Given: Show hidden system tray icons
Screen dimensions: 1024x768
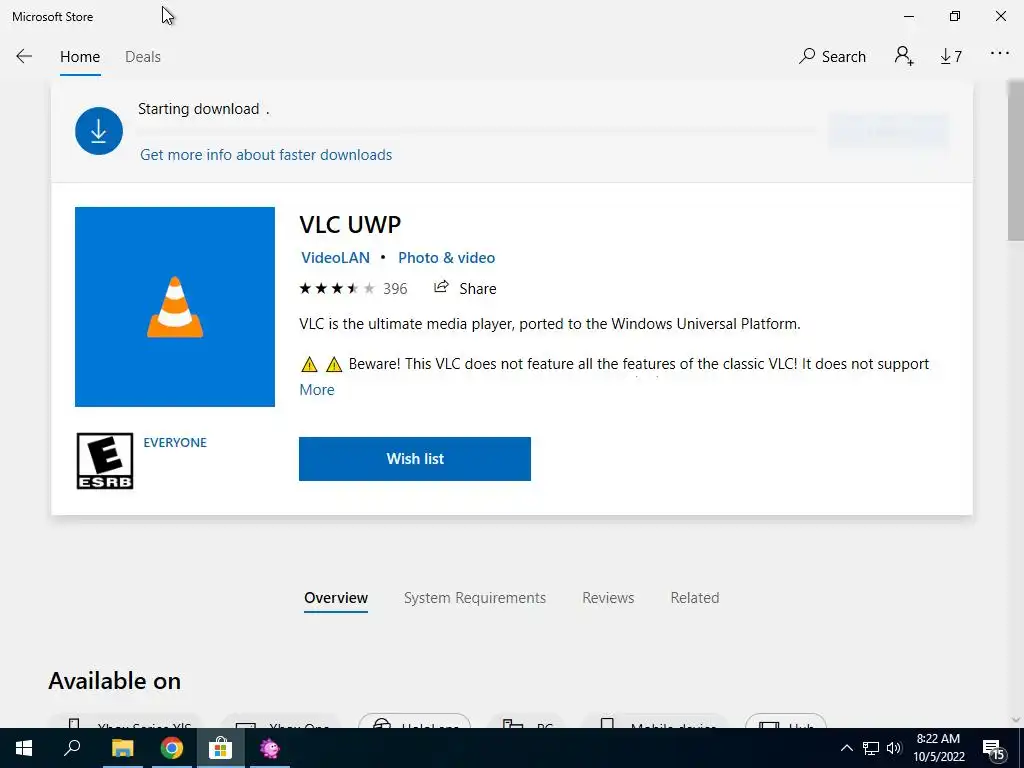Looking at the screenshot, I should click(x=846, y=748).
